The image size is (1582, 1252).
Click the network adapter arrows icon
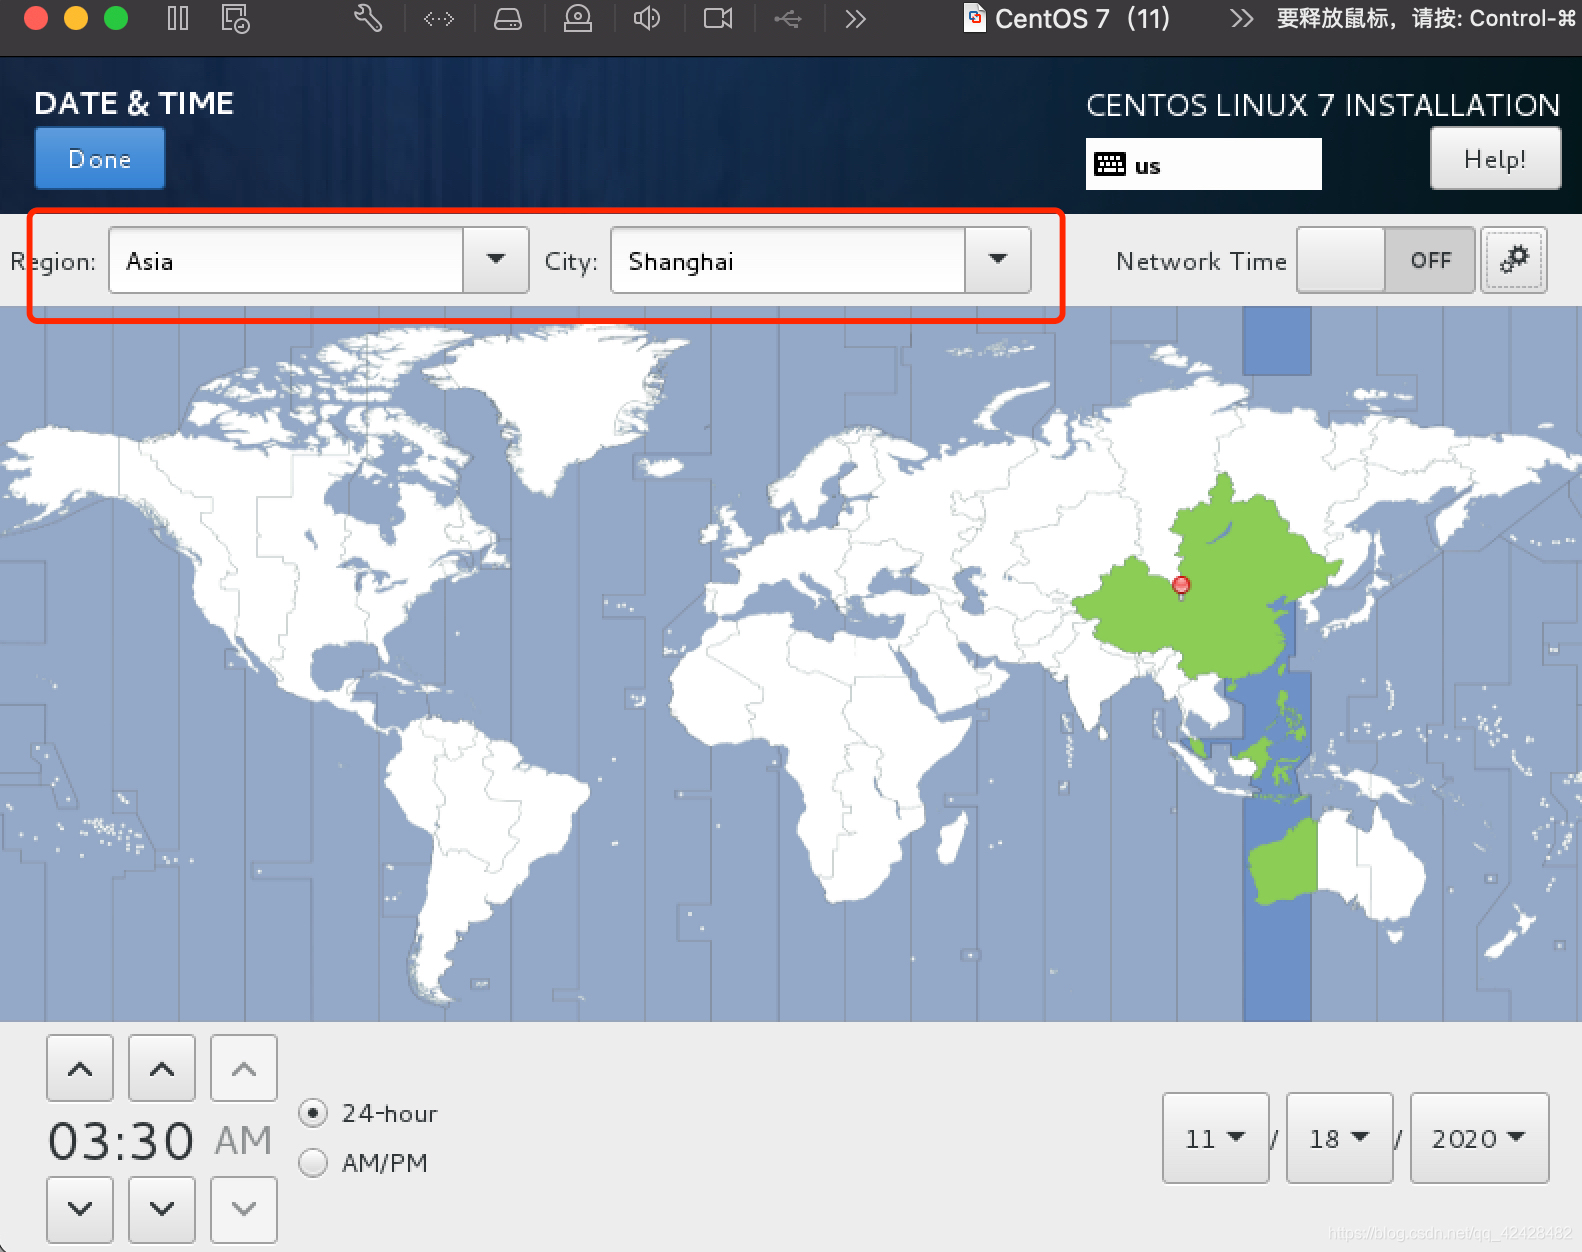[439, 19]
